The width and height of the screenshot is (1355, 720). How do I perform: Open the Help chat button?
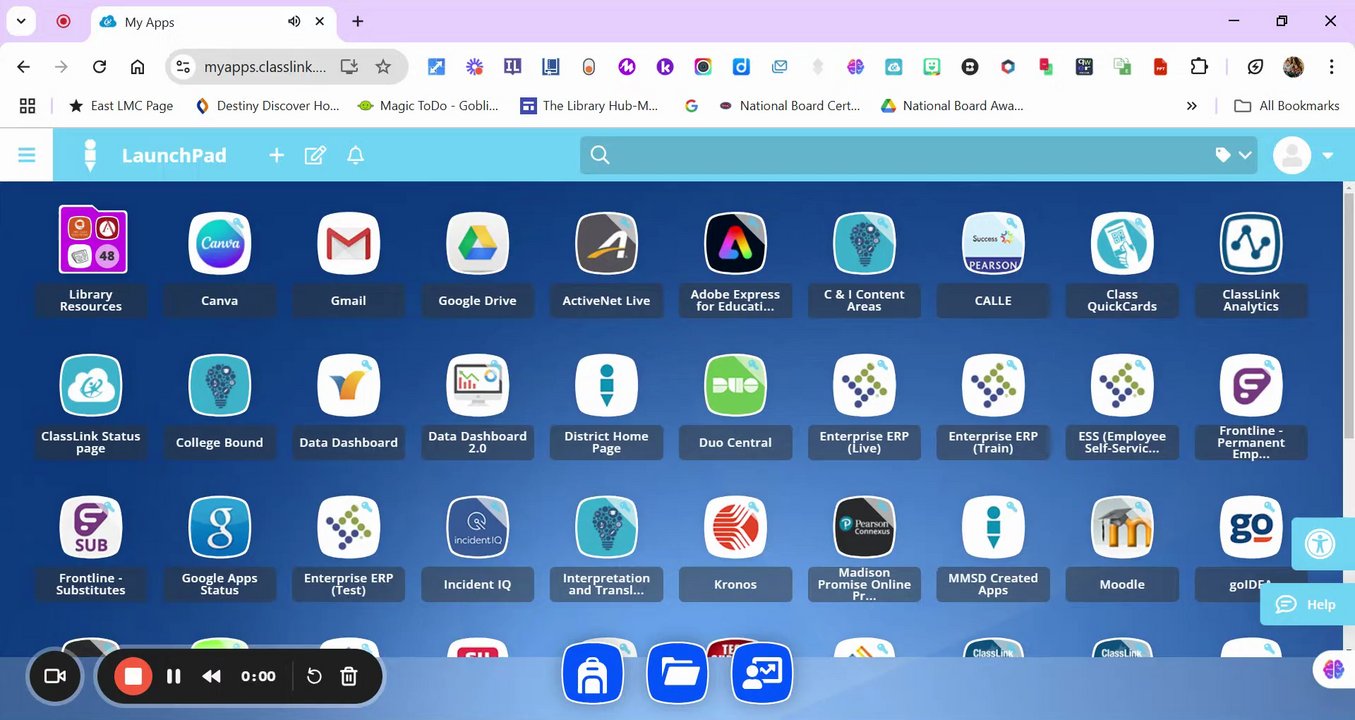(1308, 604)
